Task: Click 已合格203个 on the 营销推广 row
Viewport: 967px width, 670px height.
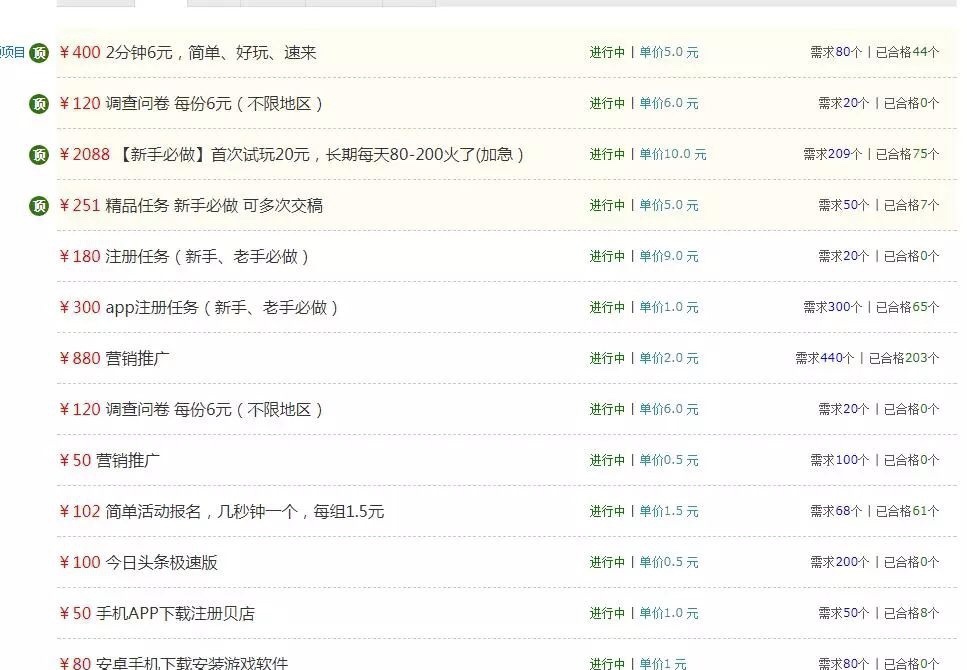Action: click(903, 358)
